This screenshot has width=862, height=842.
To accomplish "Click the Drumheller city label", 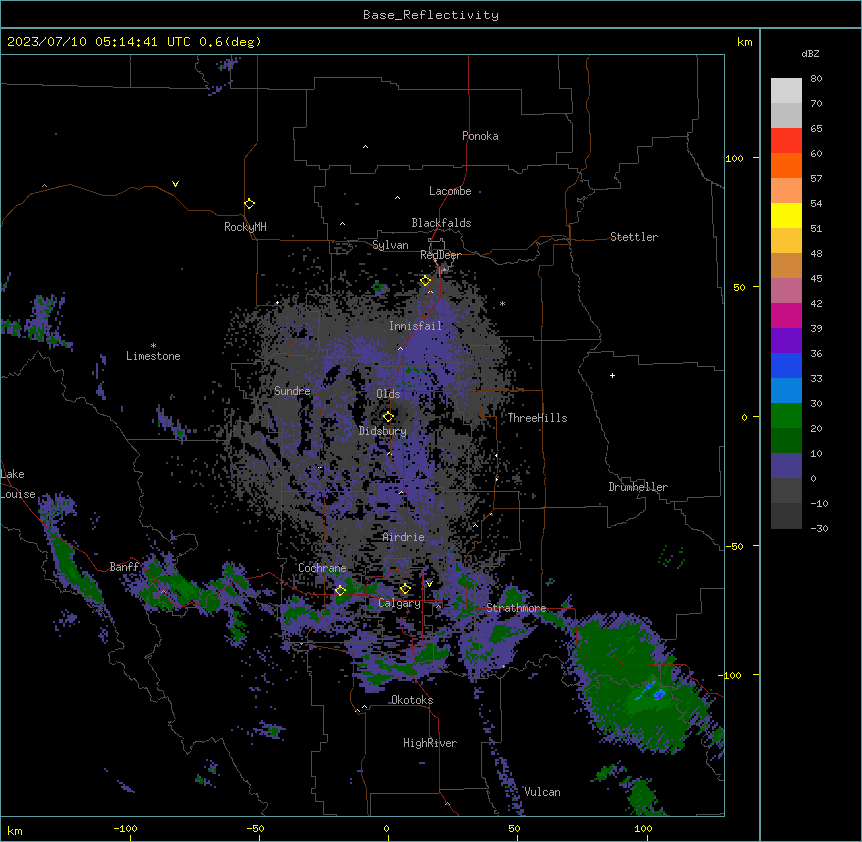I will pos(638,487).
